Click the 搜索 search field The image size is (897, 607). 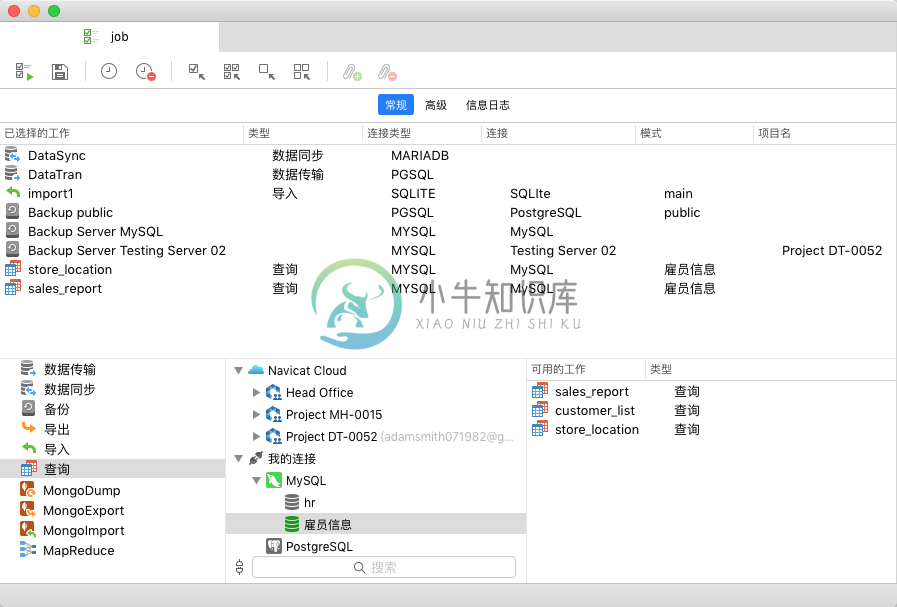pyautogui.click(x=384, y=567)
